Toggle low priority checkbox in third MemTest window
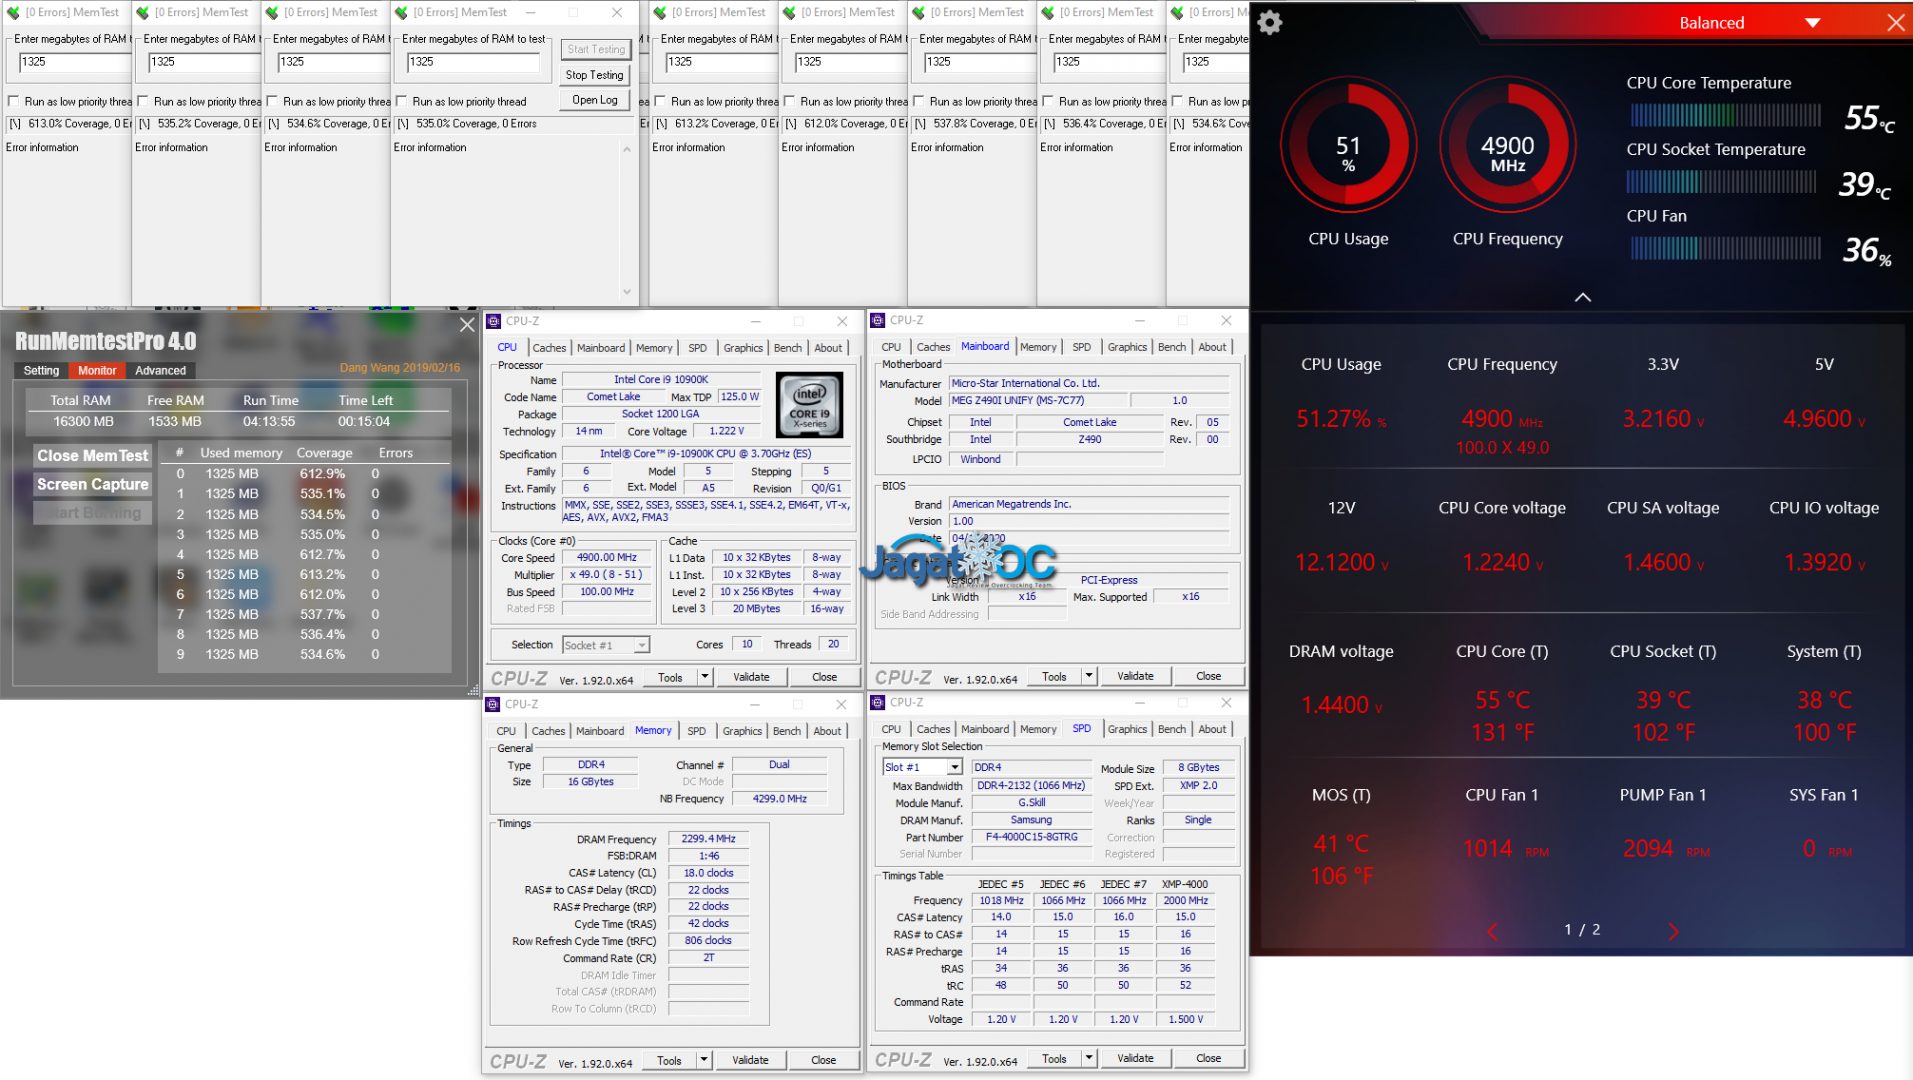 tap(272, 101)
